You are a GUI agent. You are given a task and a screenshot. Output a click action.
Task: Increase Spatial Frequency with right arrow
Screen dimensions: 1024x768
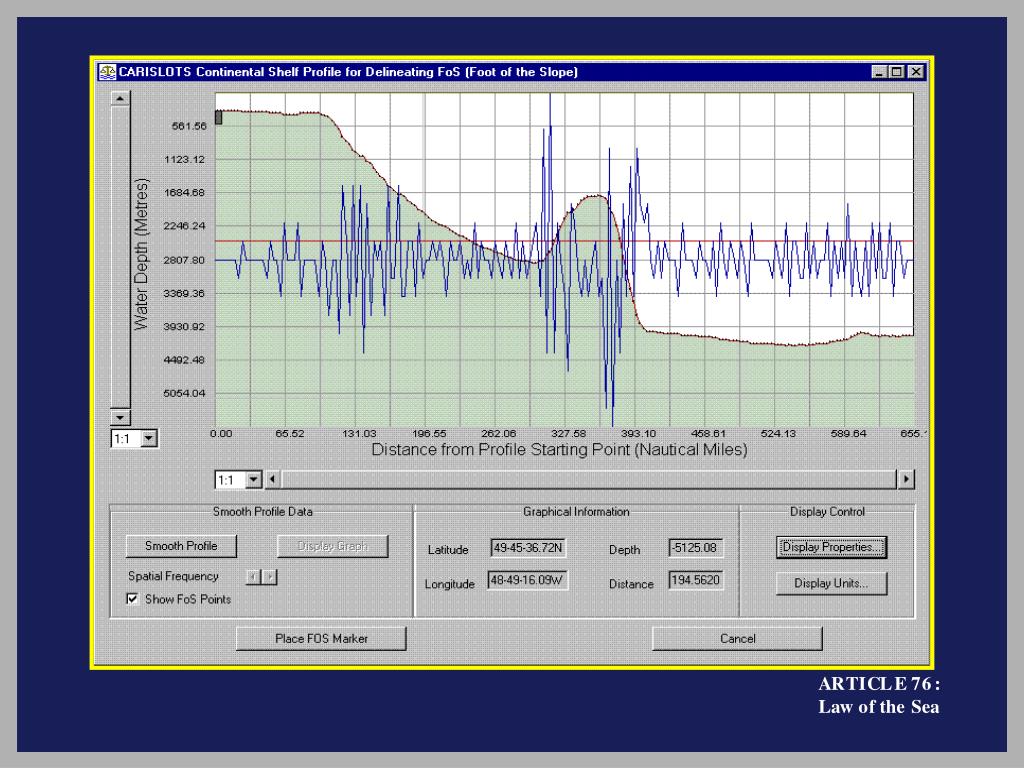[269, 577]
